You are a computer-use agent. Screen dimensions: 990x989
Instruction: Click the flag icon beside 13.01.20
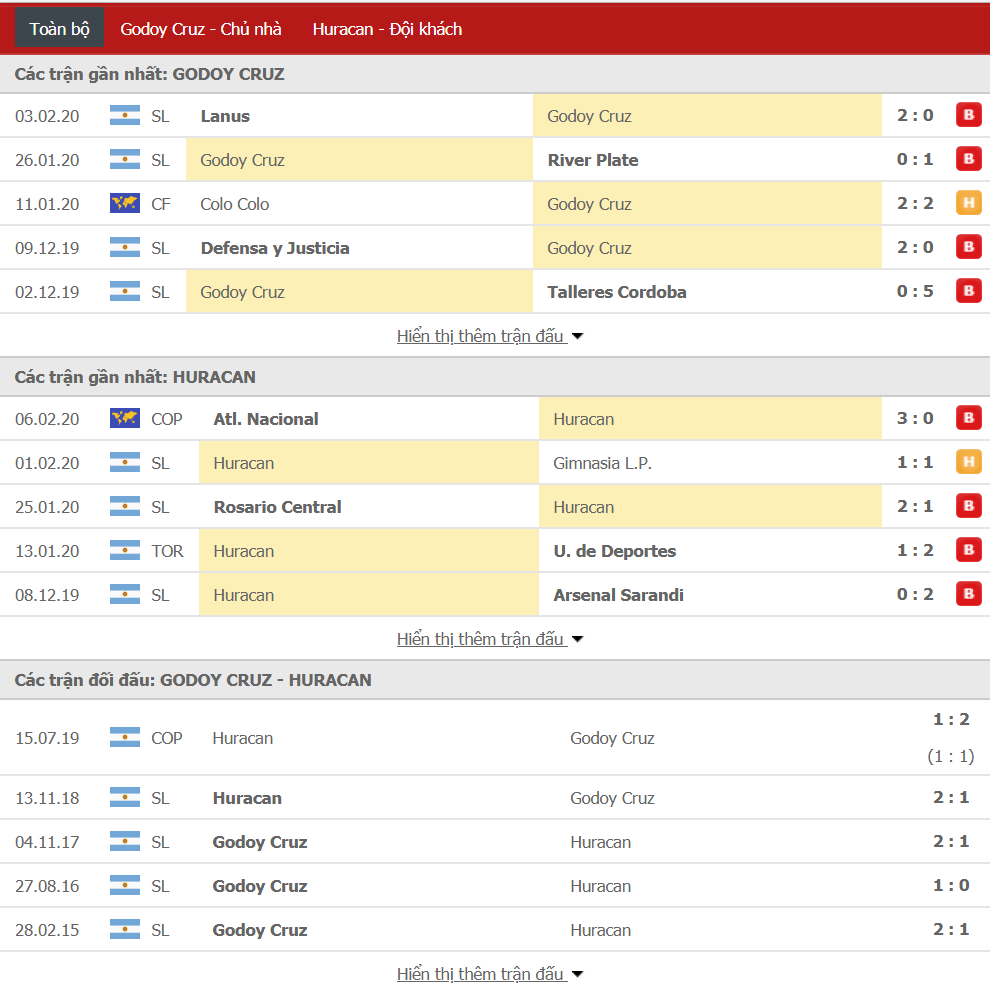(x=125, y=551)
